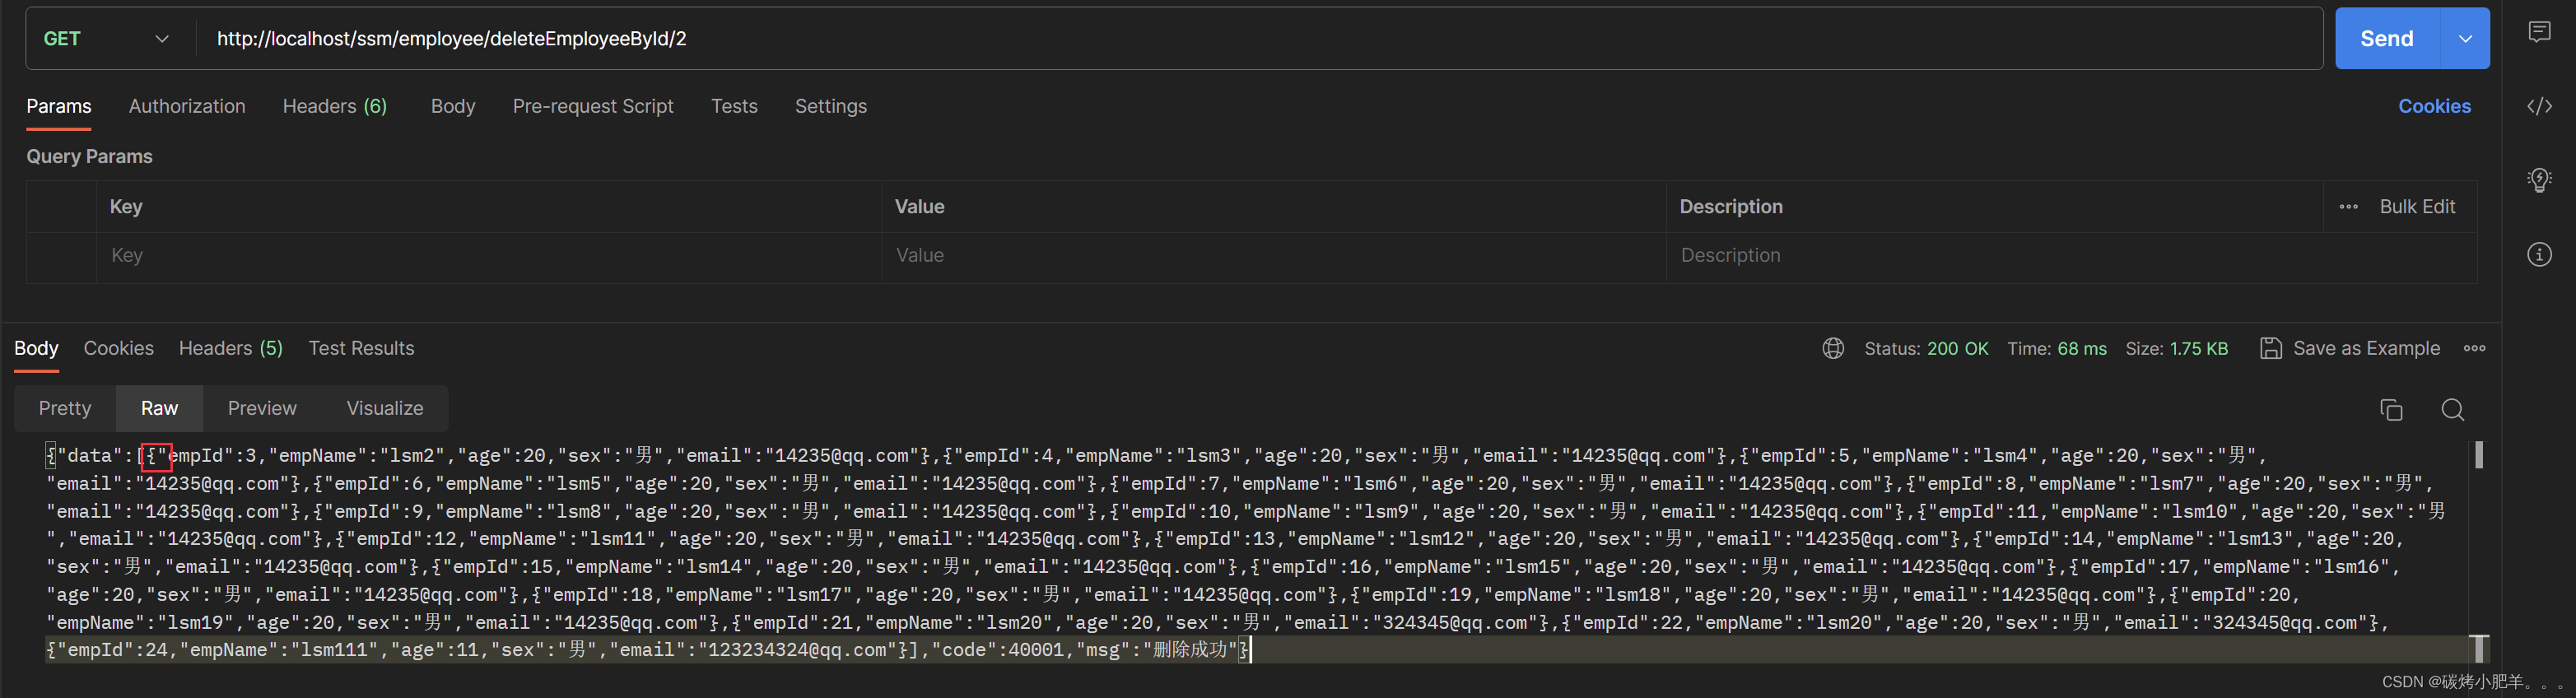Screen dimensions: 2576x698
Task: Open the GET method dropdown
Action: tap(106, 39)
